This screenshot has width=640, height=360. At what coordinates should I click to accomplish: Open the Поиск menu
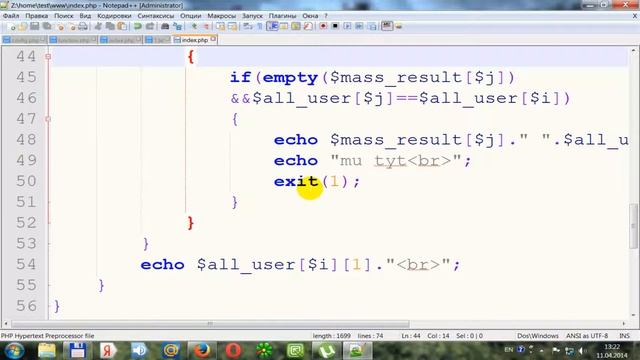(x=64, y=16)
